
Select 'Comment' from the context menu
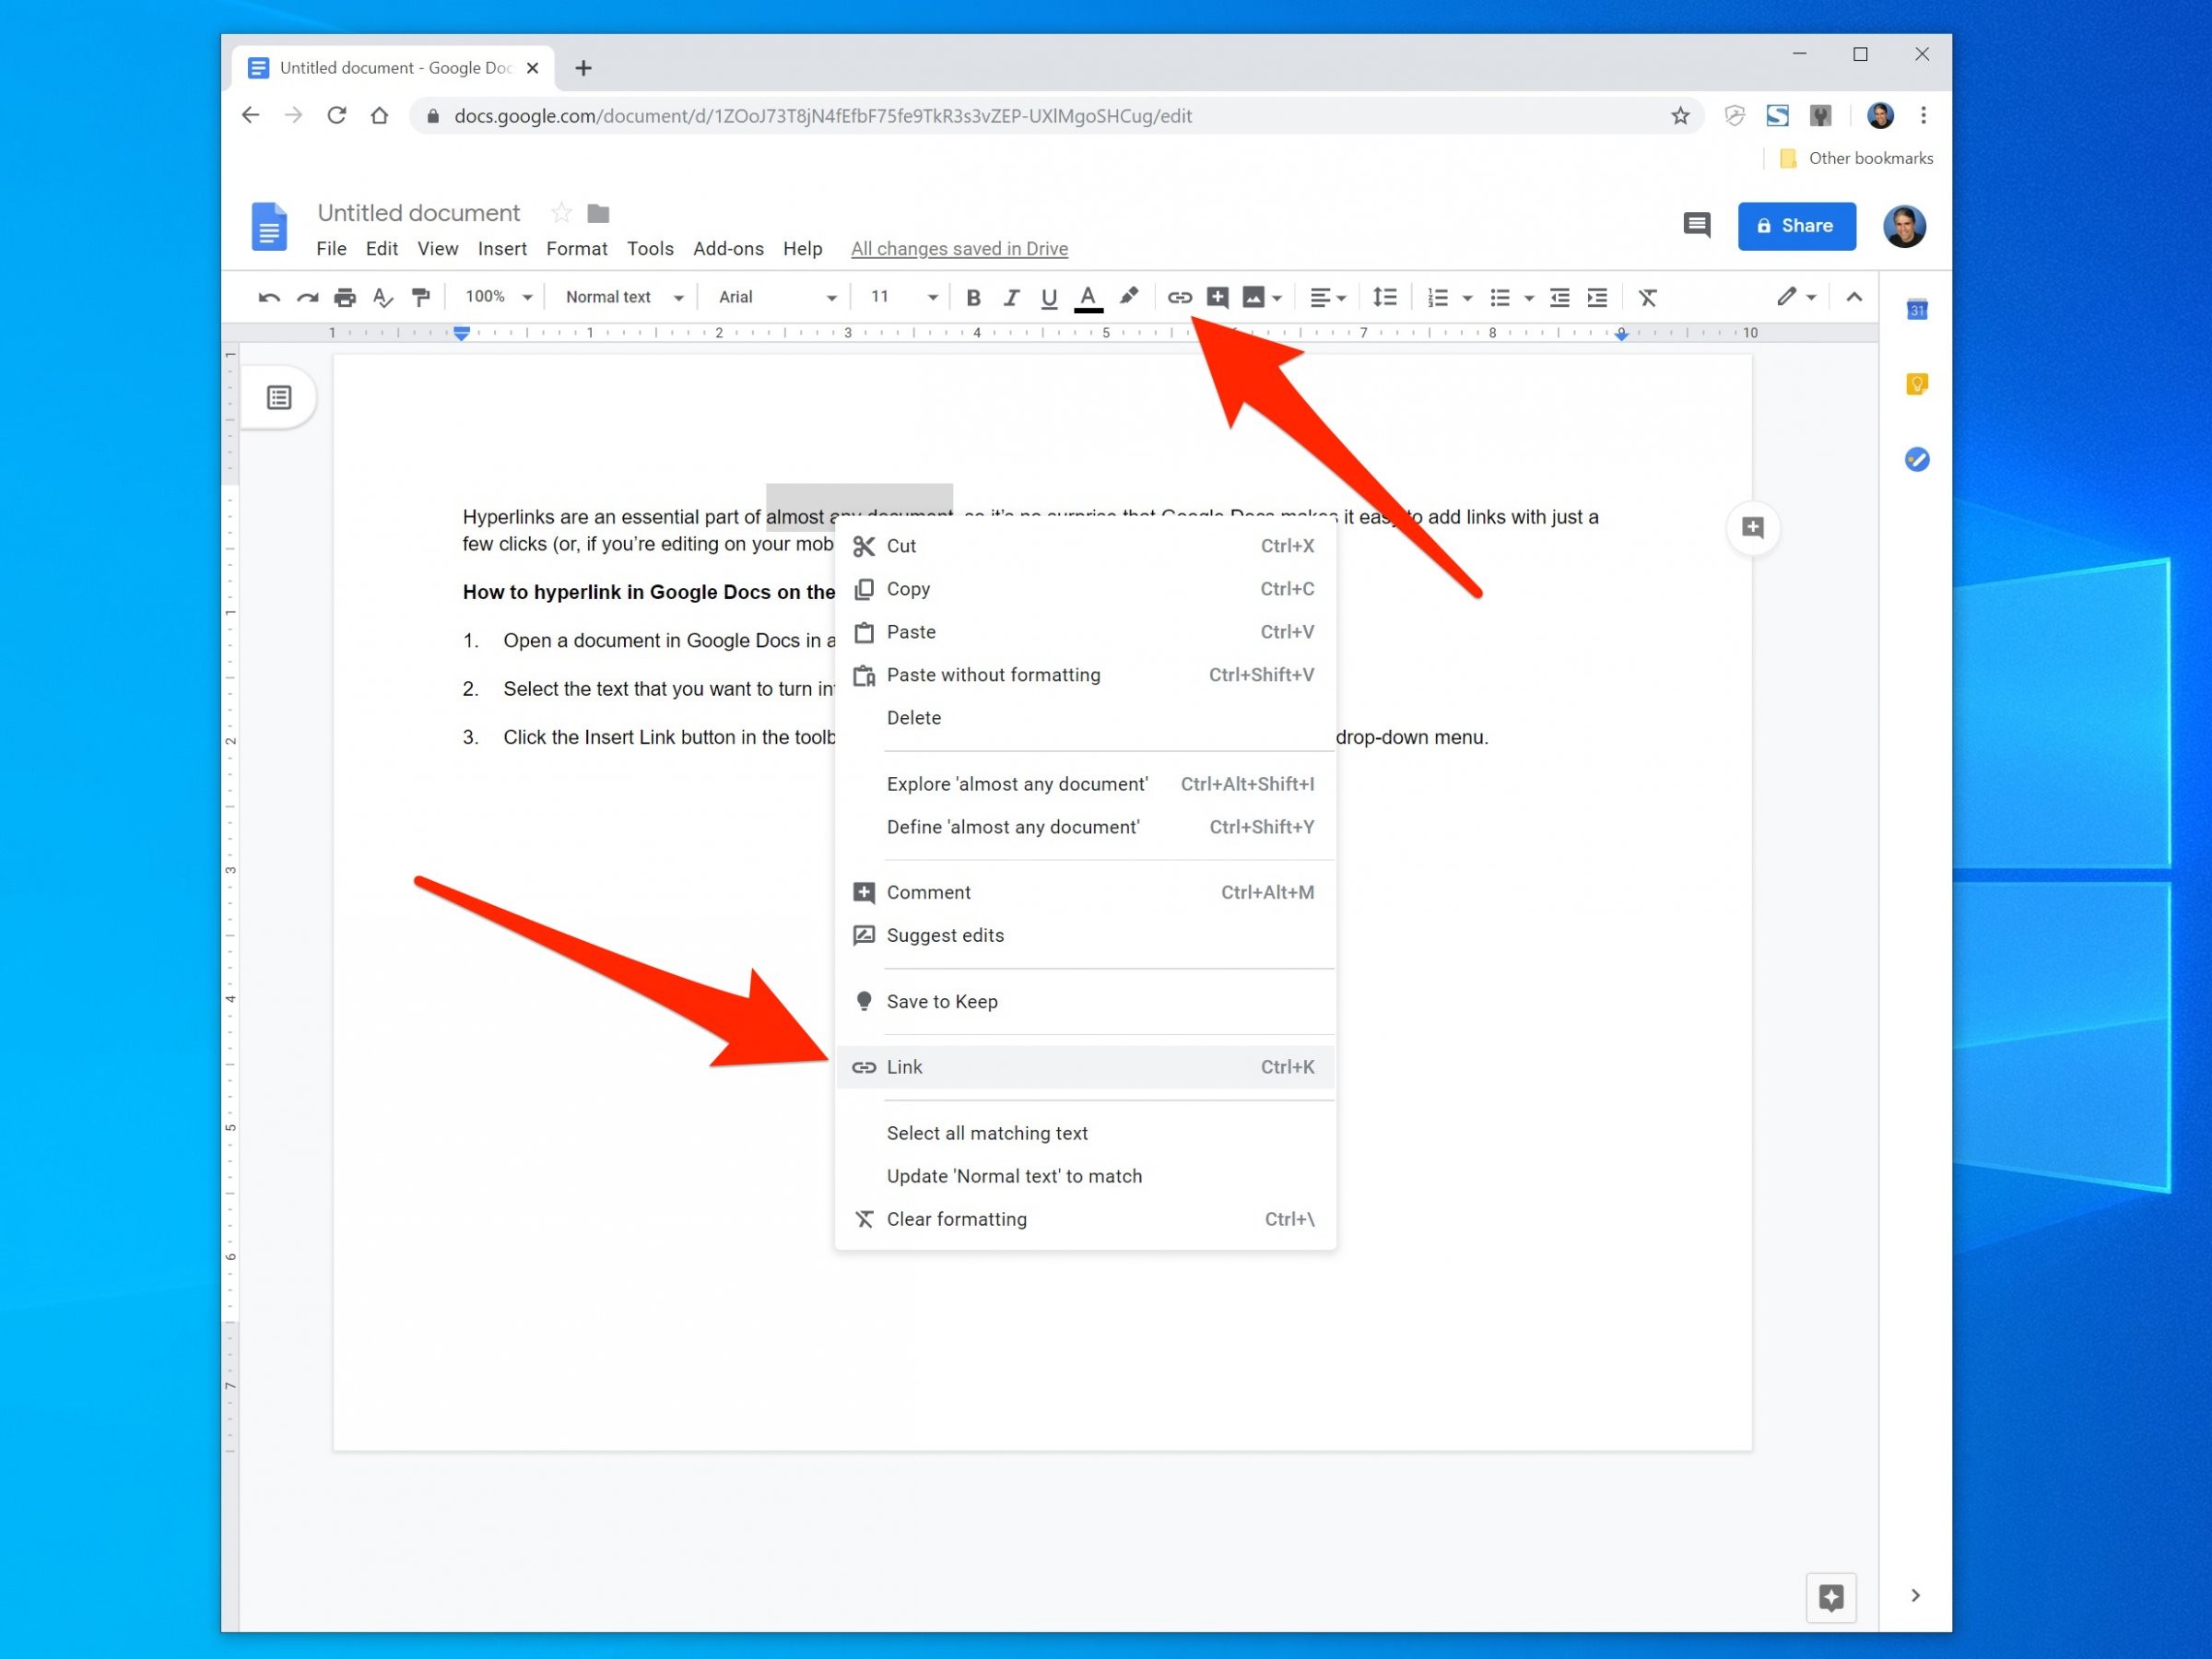(928, 892)
